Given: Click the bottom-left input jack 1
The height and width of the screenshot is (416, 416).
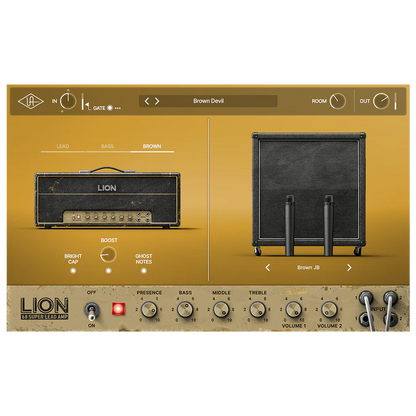Looking at the screenshot, I should tap(366, 319).
